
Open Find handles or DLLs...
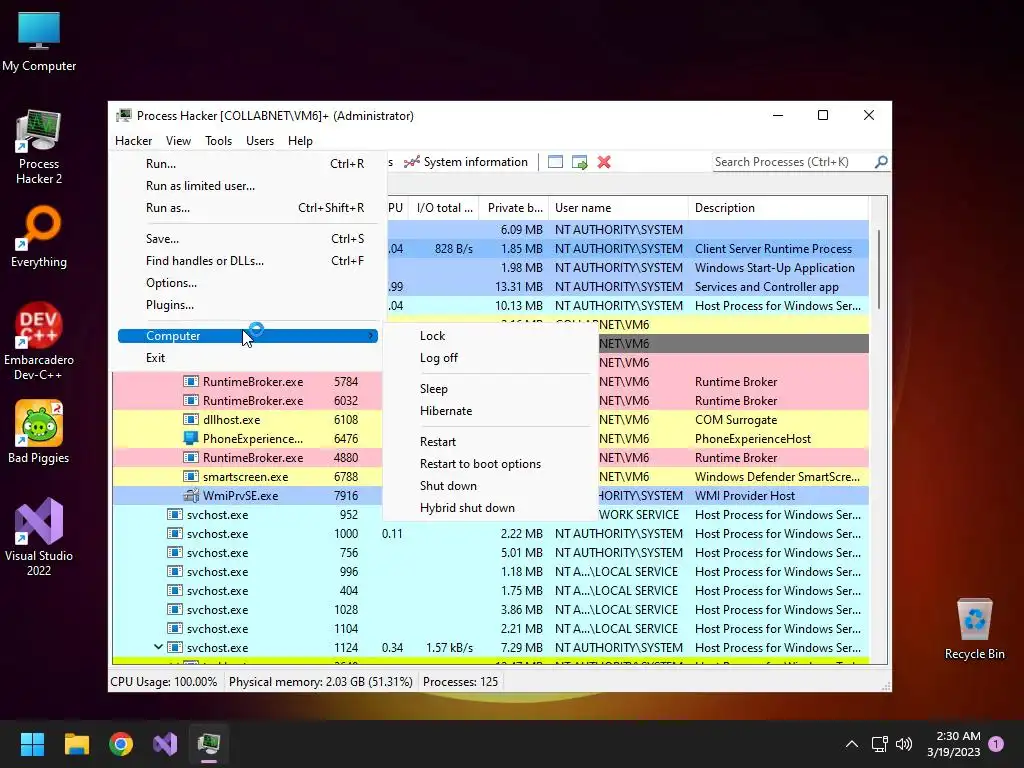tap(248, 261)
